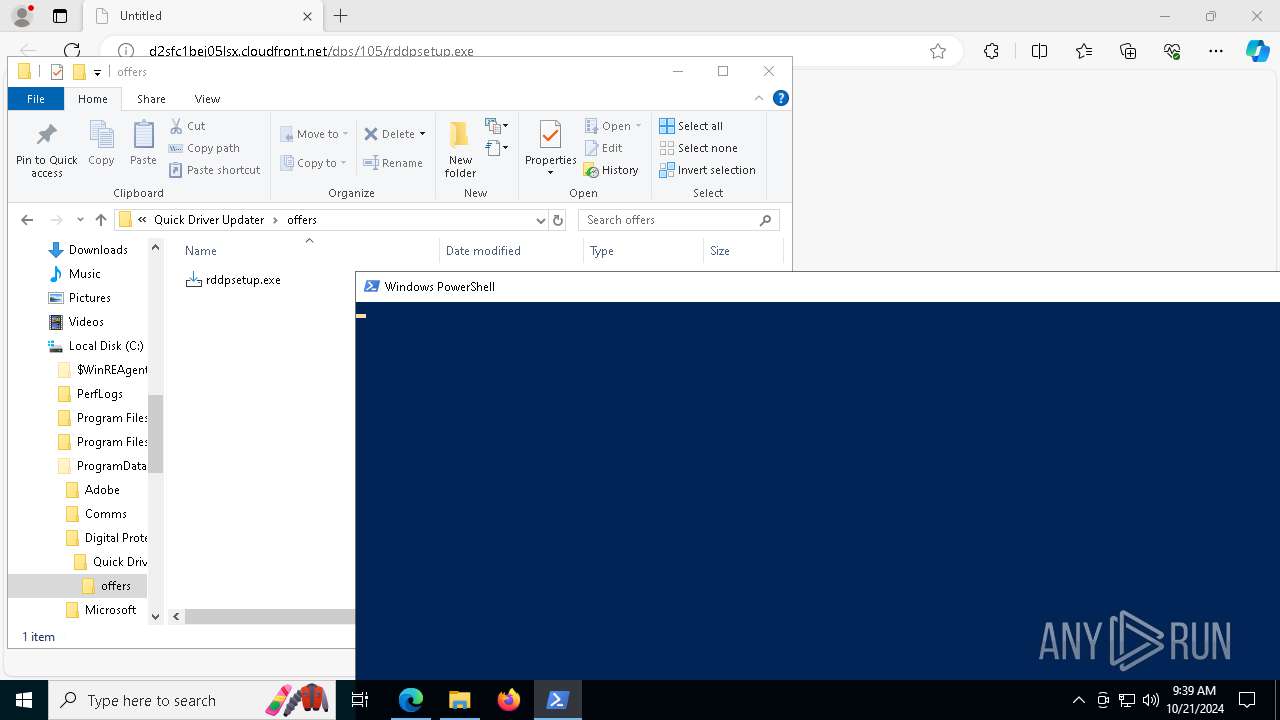Go back in Explorer navigation
The height and width of the screenshot is (720, 1280).
pyautogui.click(x=27, y=220)
